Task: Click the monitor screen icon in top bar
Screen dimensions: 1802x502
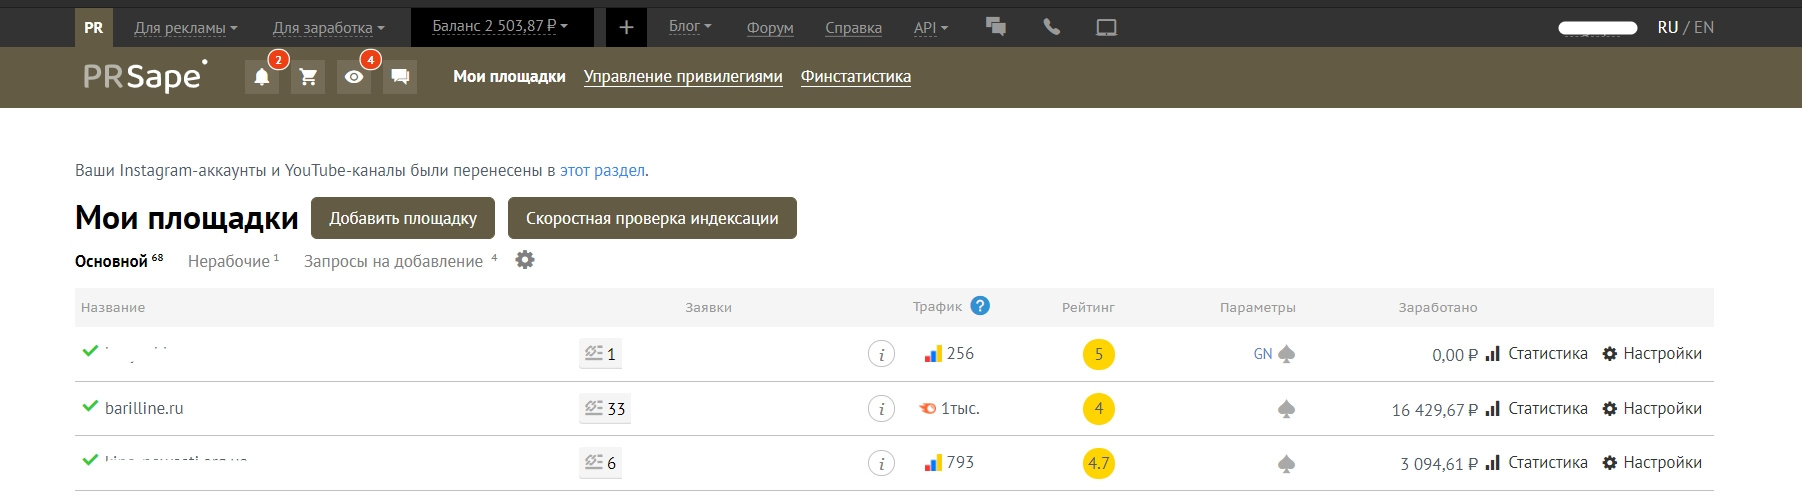Action: point(1106,28)
